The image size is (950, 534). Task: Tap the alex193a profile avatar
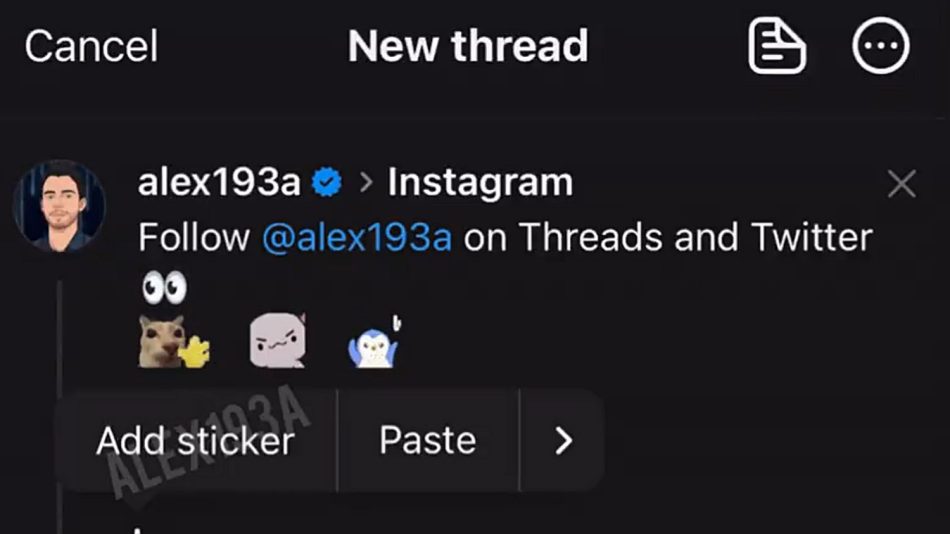tap(59, 206)
